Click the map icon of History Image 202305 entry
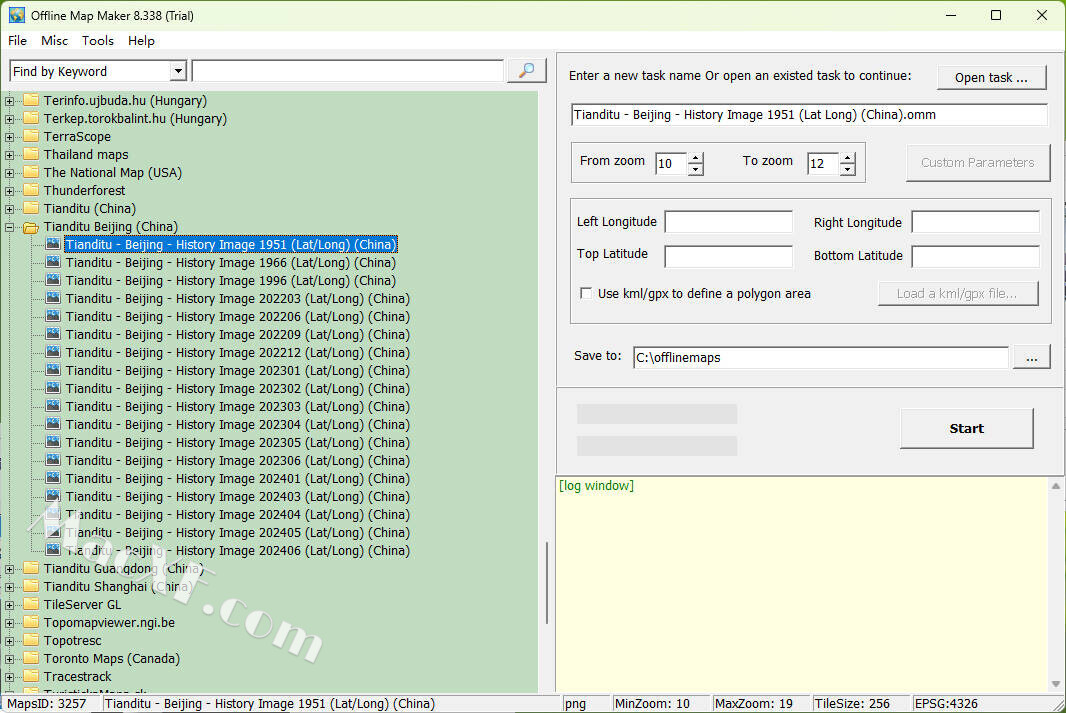 tap(53, 442)
